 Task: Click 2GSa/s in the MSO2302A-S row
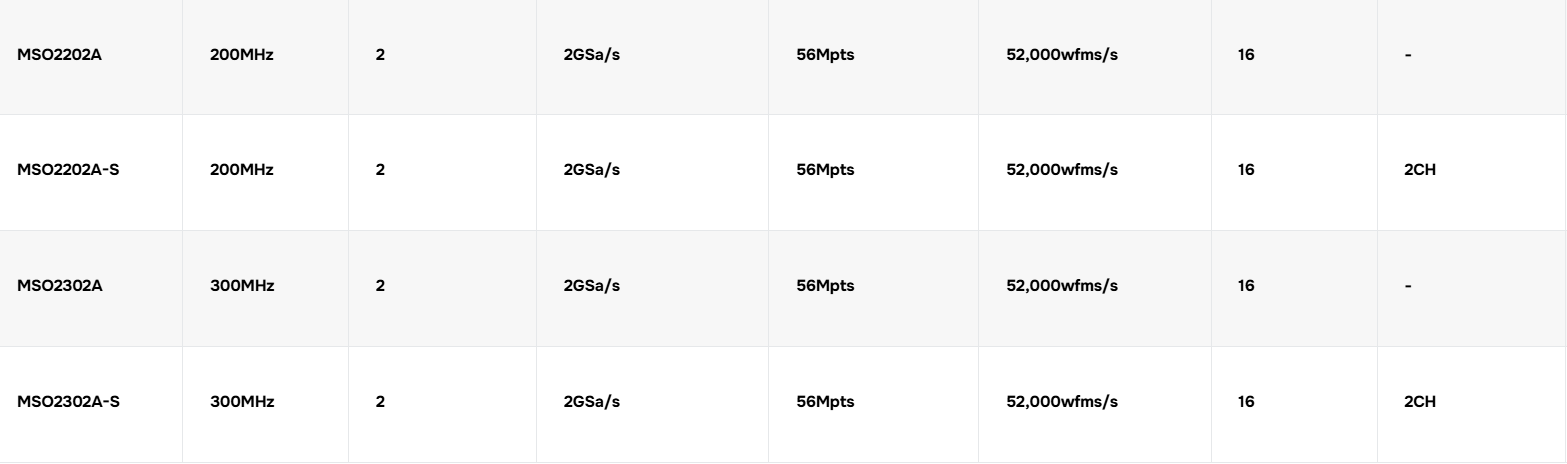point(592,402)
